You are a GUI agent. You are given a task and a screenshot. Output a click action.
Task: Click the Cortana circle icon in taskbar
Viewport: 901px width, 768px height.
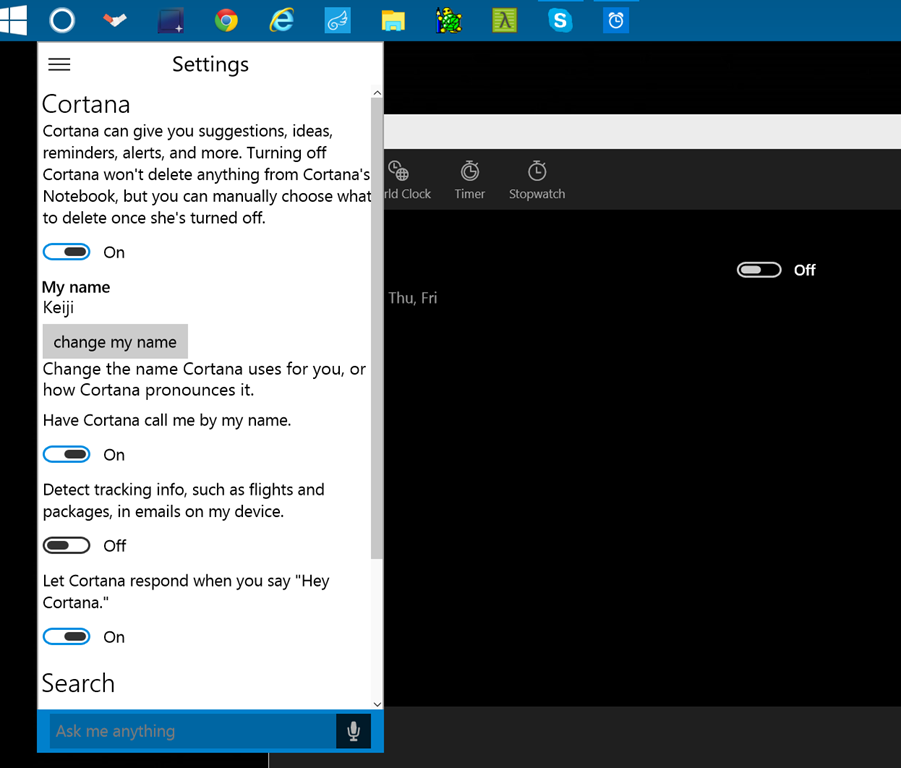61,20
